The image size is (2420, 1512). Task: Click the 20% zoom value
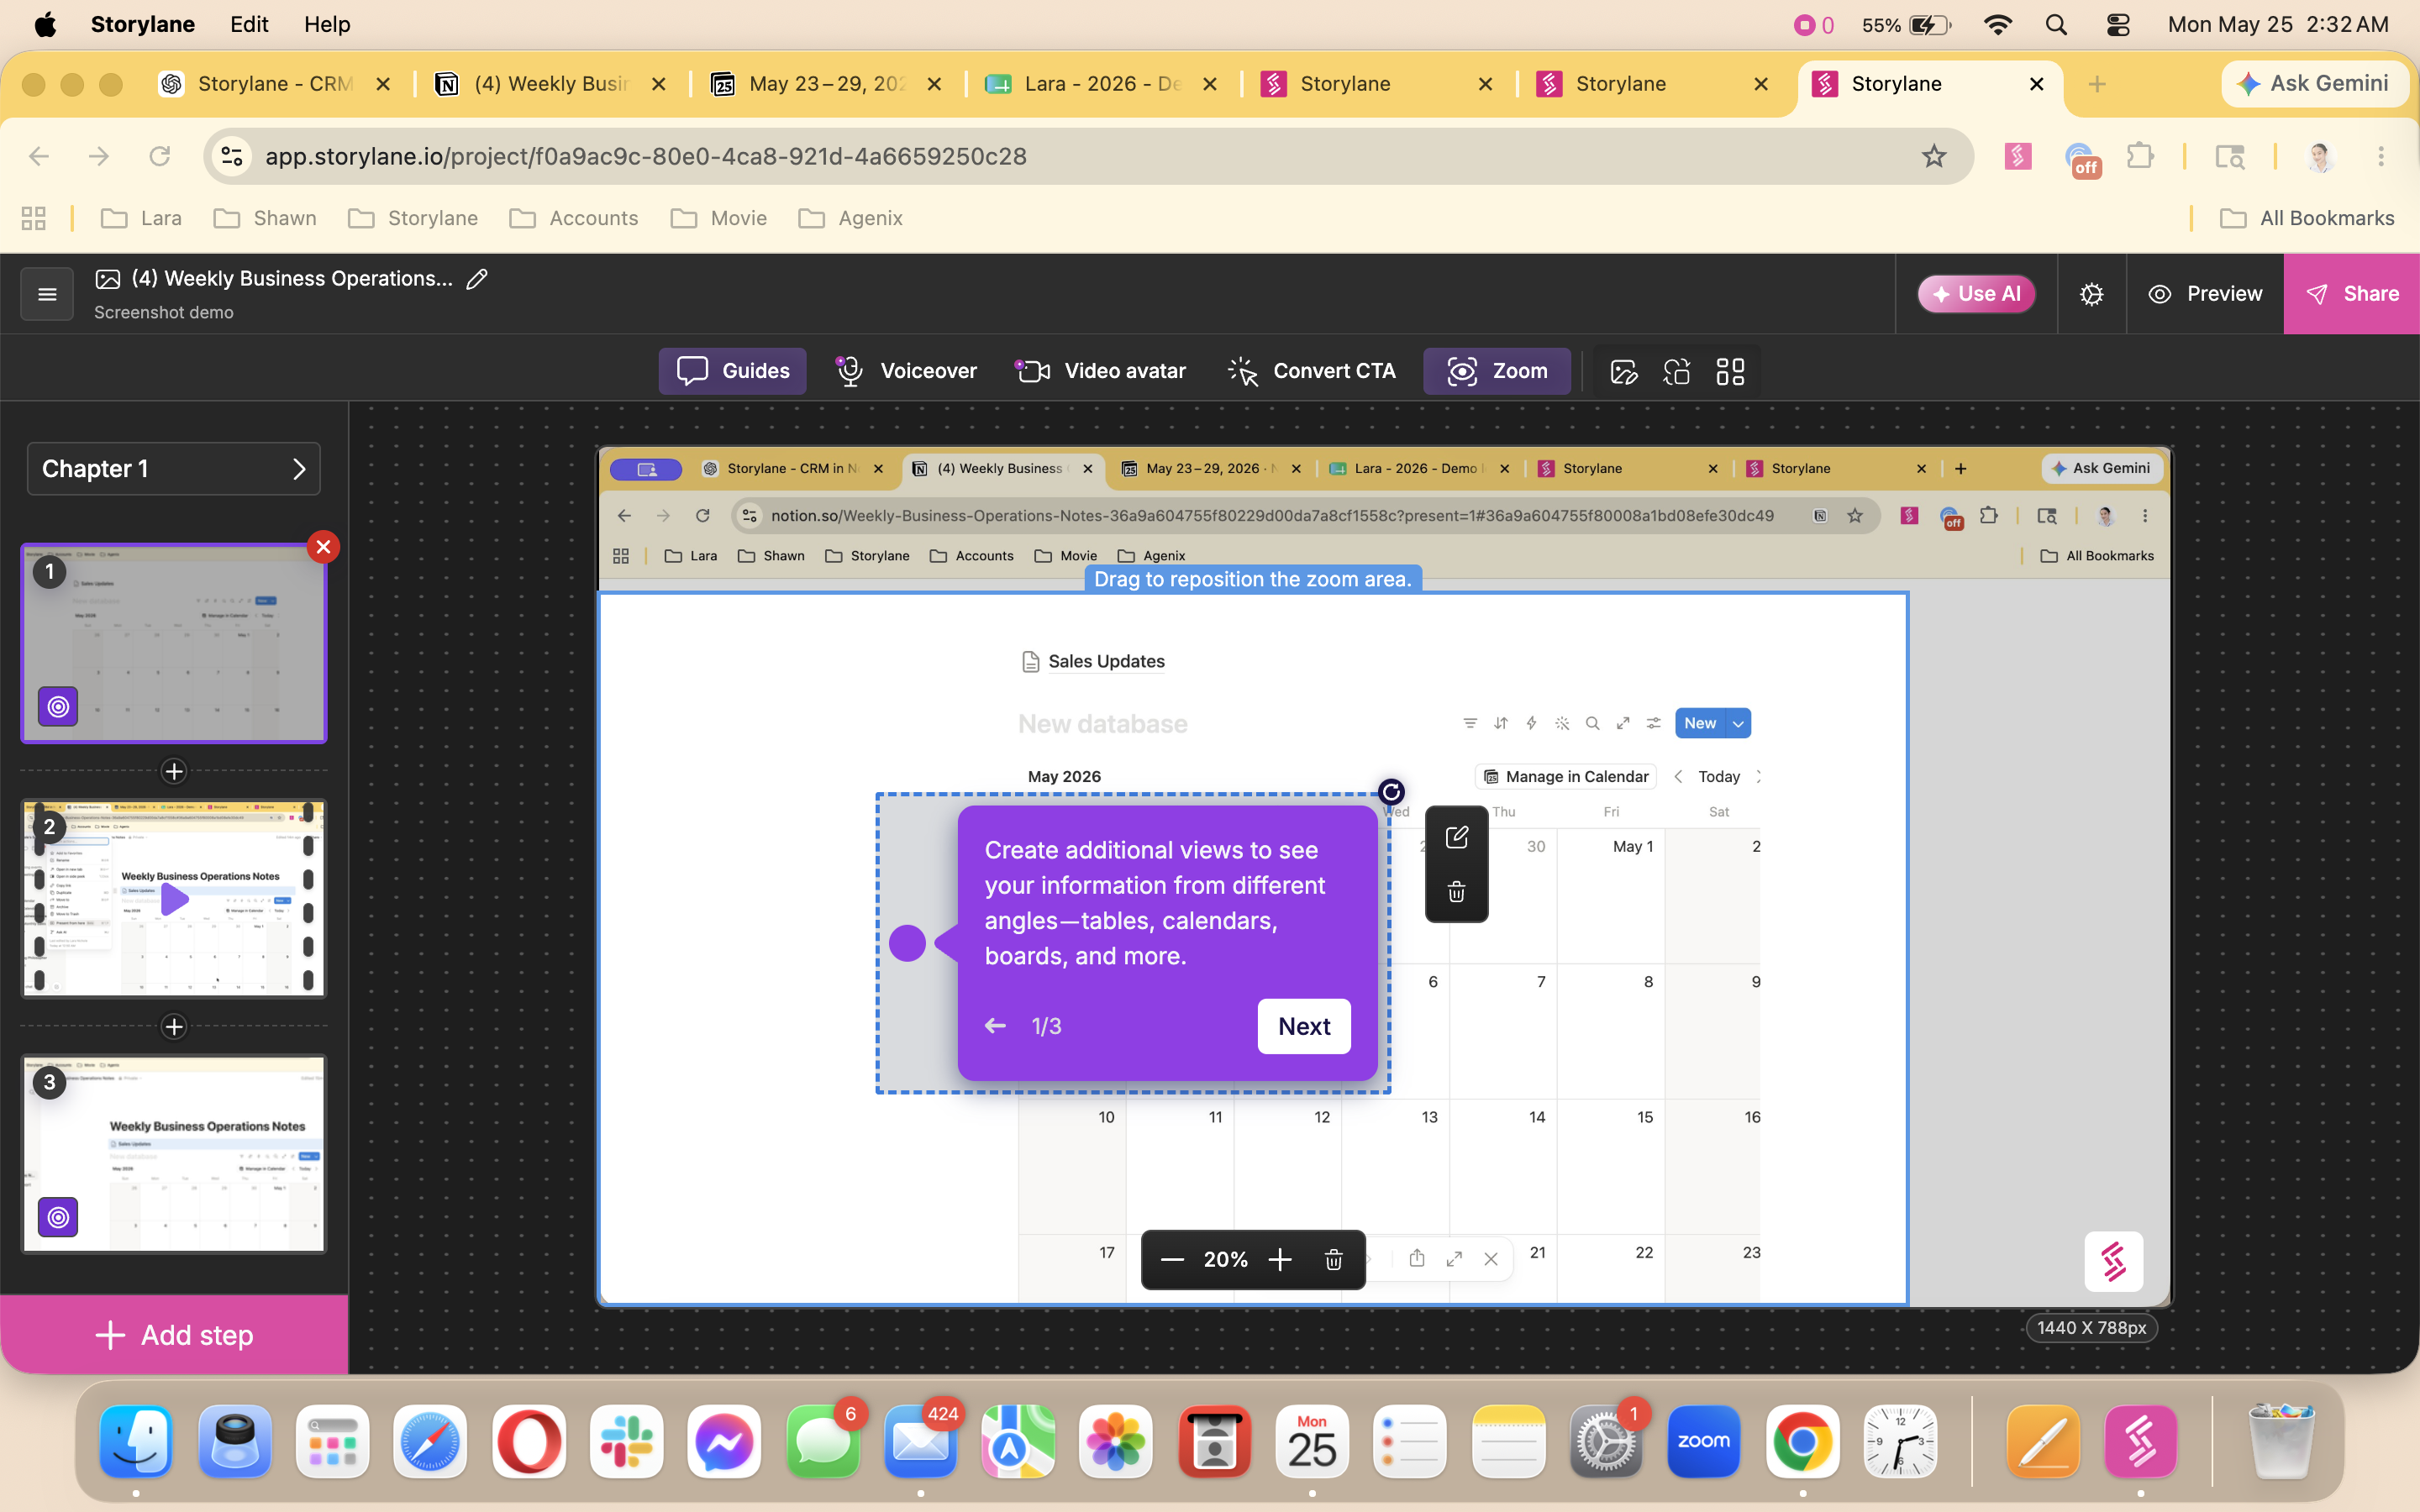(x=1226, y=1260)
